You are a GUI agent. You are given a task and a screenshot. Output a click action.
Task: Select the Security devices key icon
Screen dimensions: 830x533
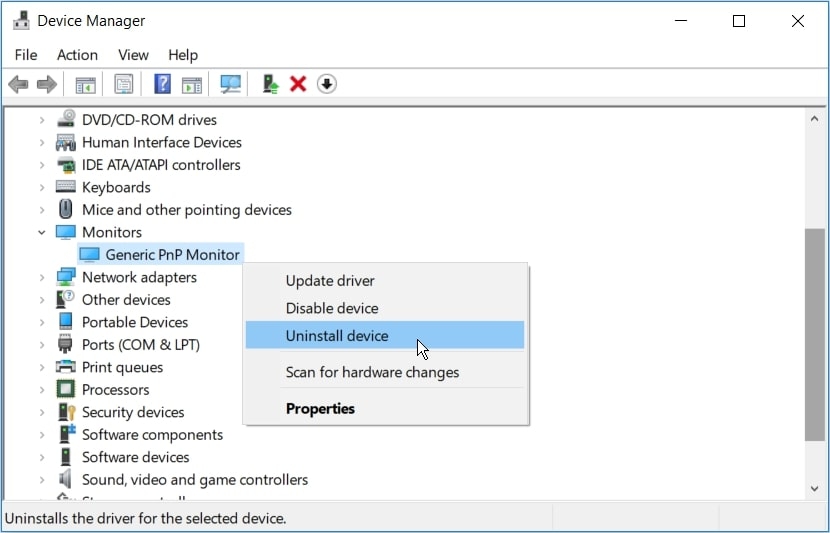point(67,412)
